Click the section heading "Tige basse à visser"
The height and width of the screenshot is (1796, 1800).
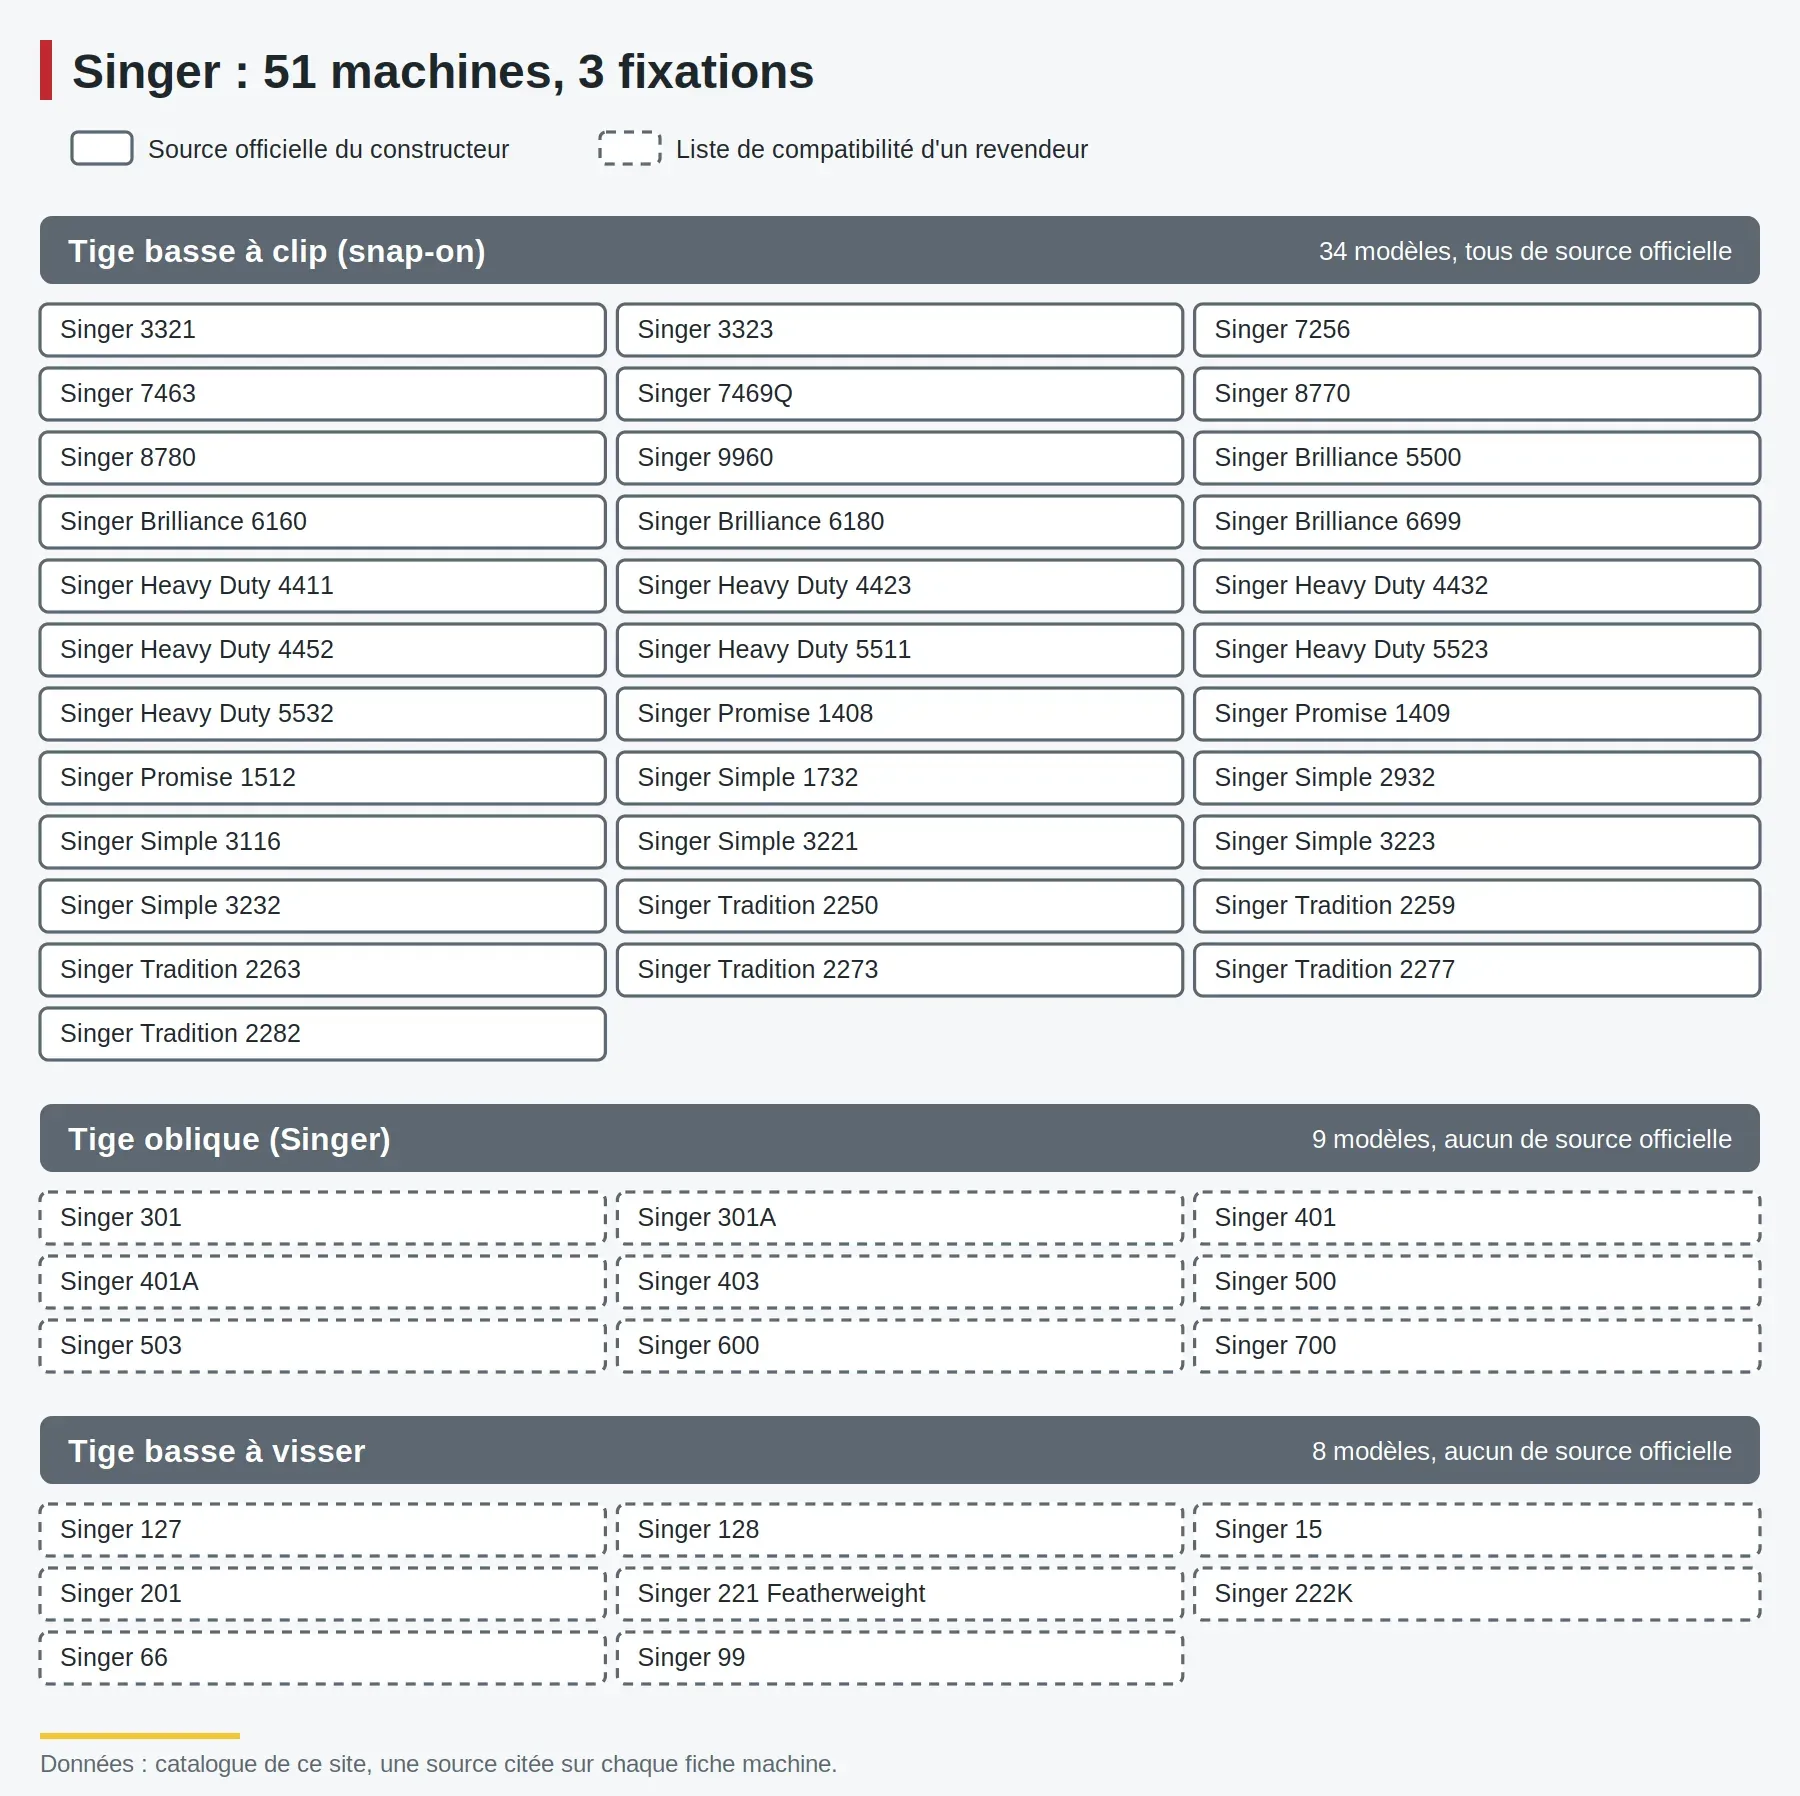pos(217,1451)
